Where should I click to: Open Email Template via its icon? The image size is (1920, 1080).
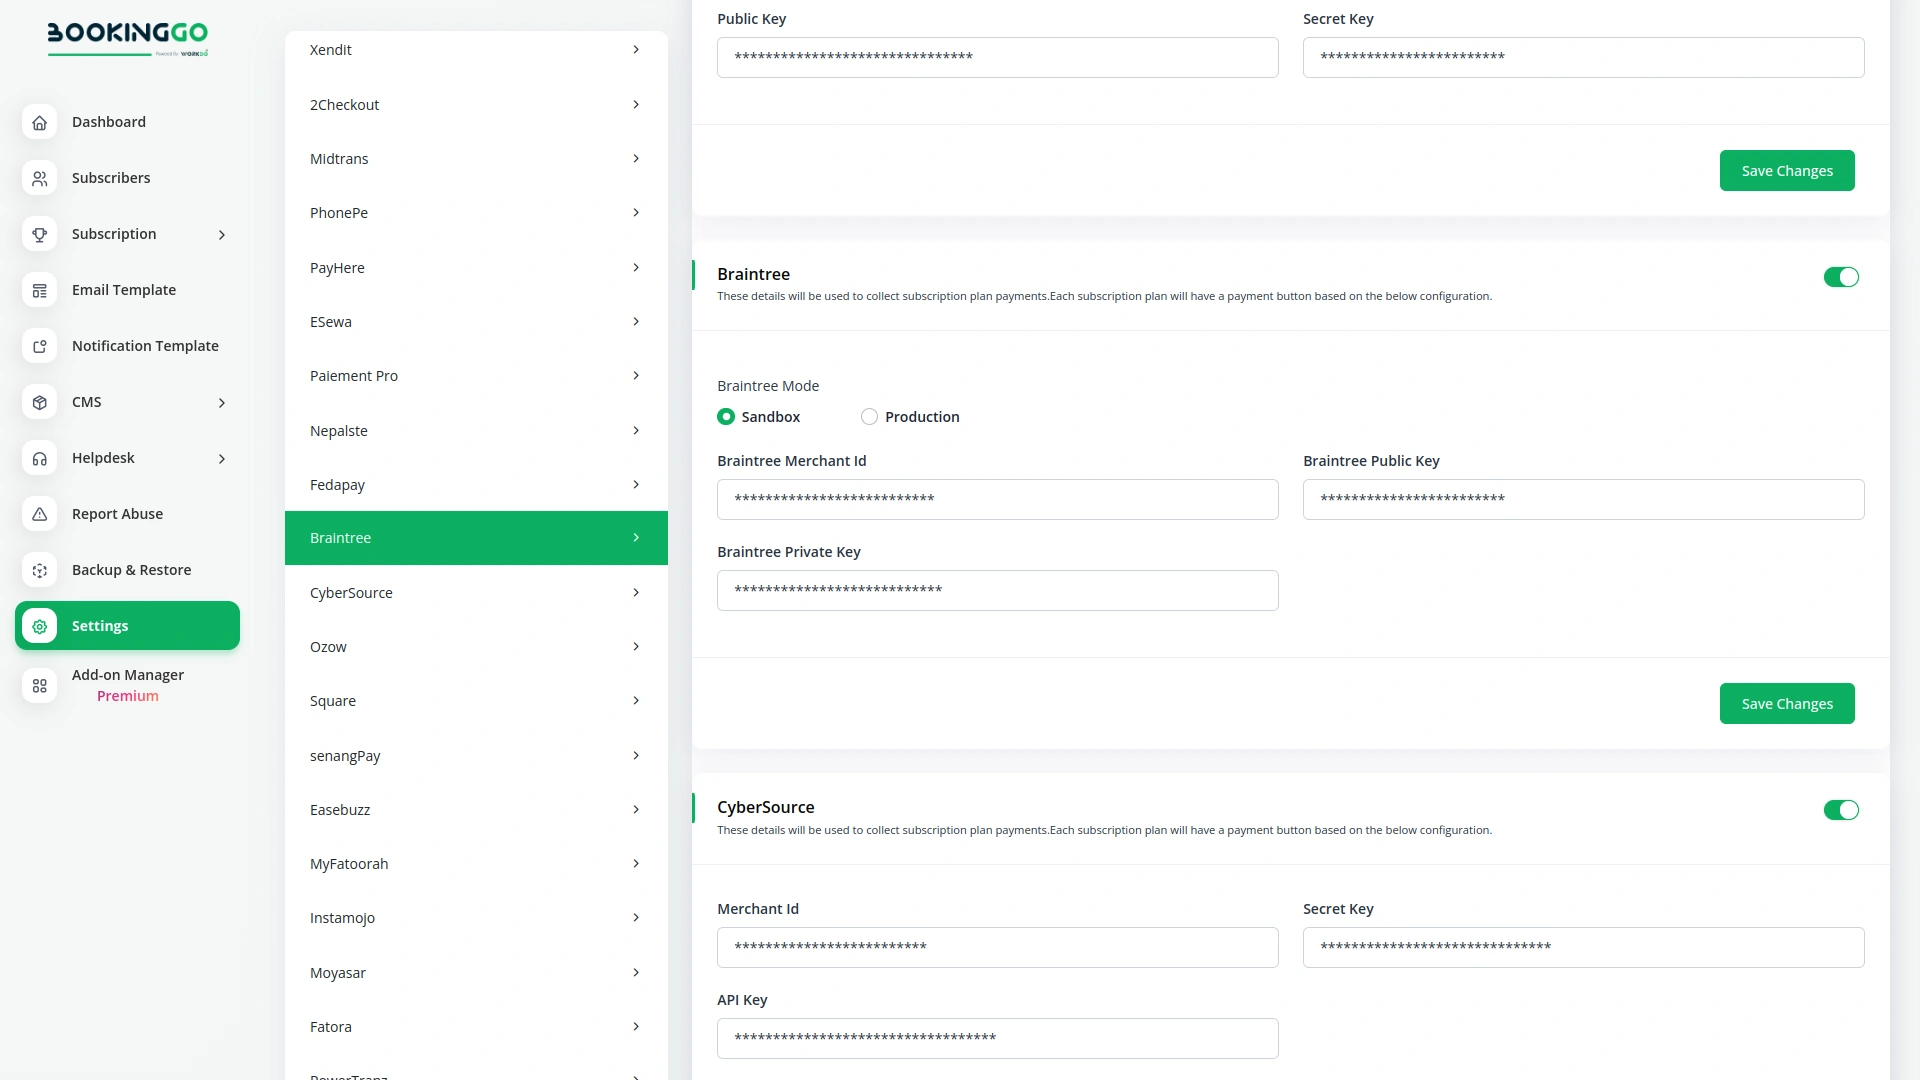pos(39,290)
